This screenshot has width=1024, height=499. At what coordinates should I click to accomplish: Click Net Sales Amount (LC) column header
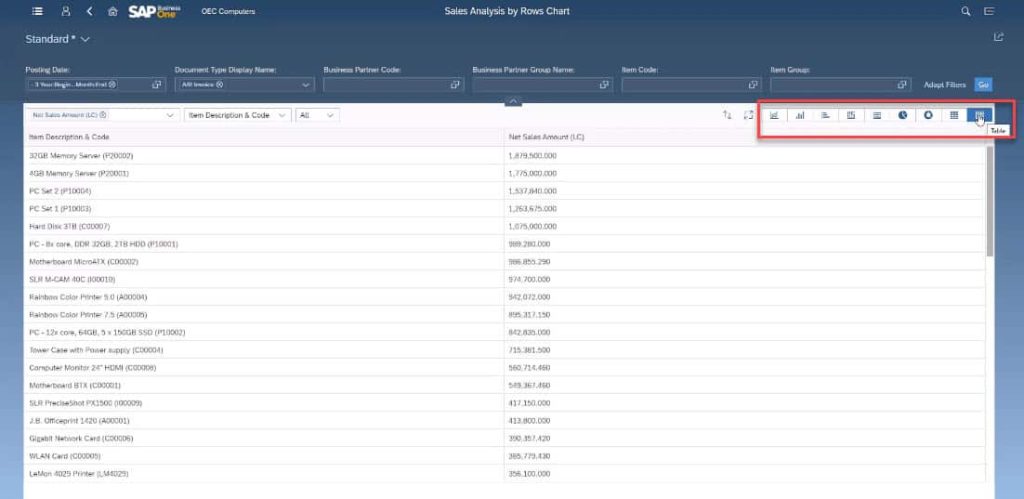click(x=744, y=137)
